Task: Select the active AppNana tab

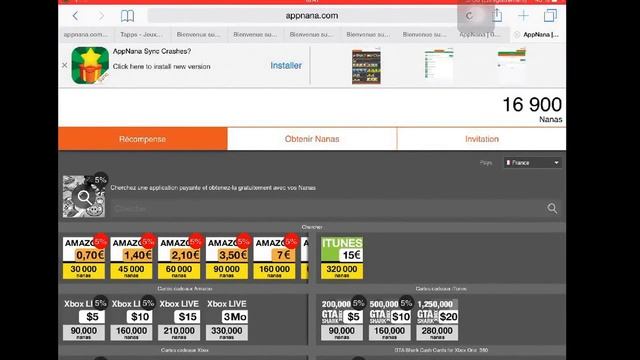Action: click(x=538, y=35)
